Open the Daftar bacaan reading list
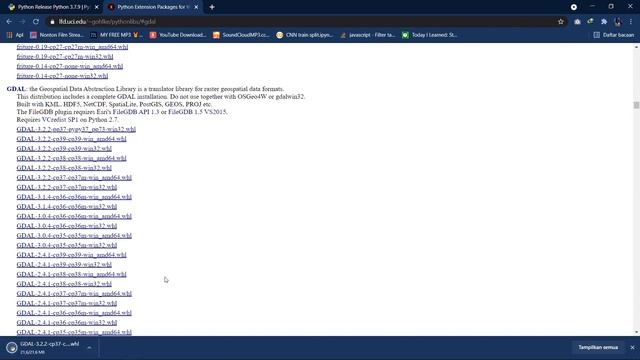 614,35
